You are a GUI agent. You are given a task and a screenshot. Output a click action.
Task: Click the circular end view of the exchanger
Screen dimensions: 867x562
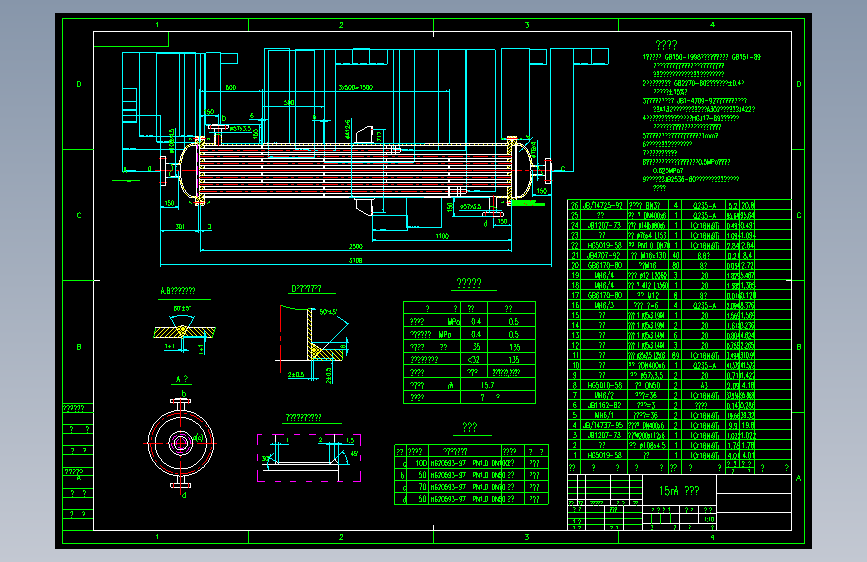coord(181,443)
